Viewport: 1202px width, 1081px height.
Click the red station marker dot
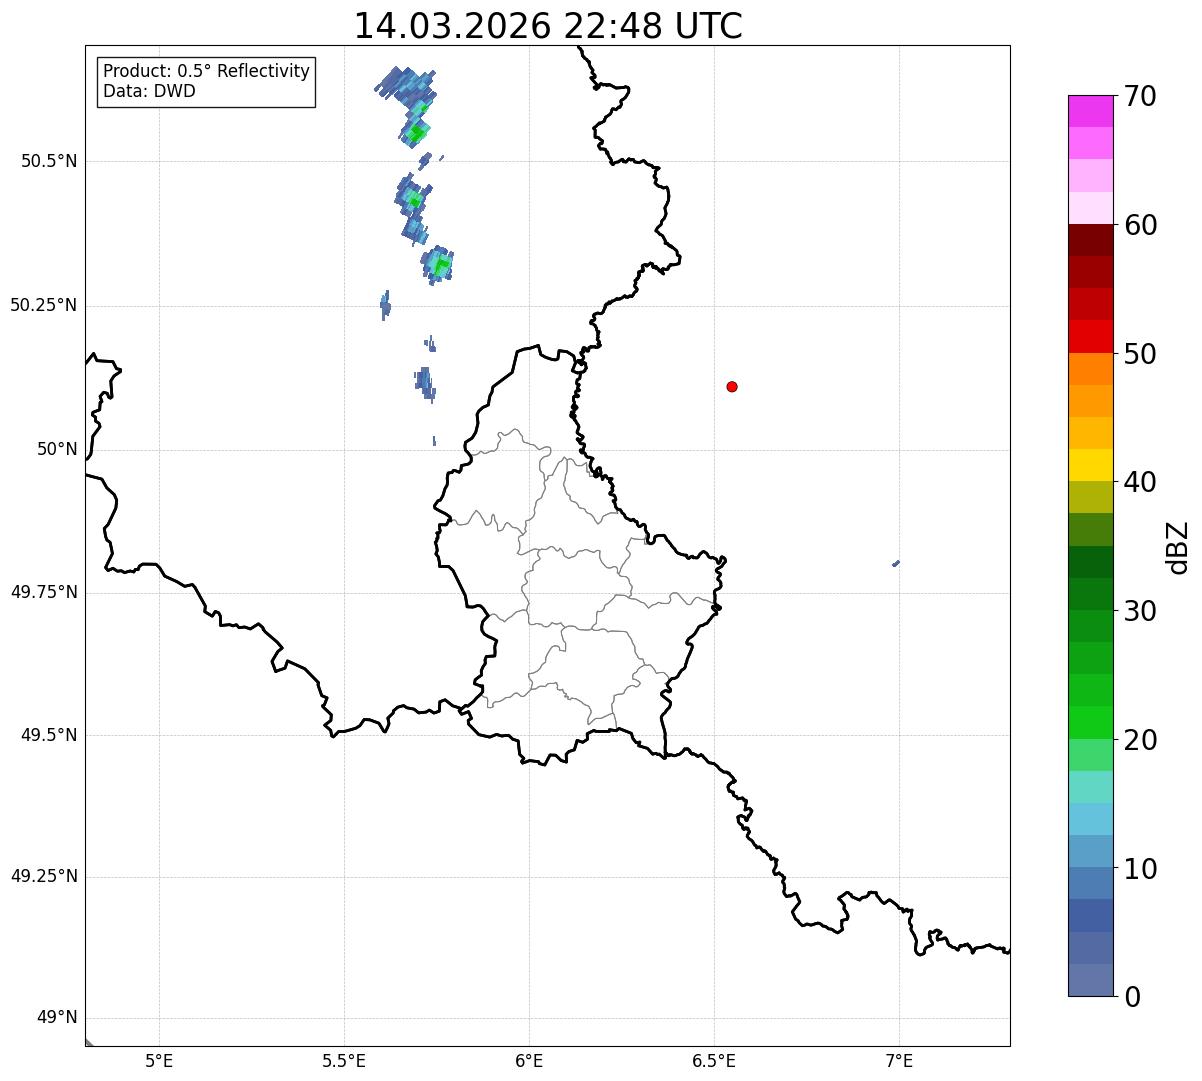point(732,386)
